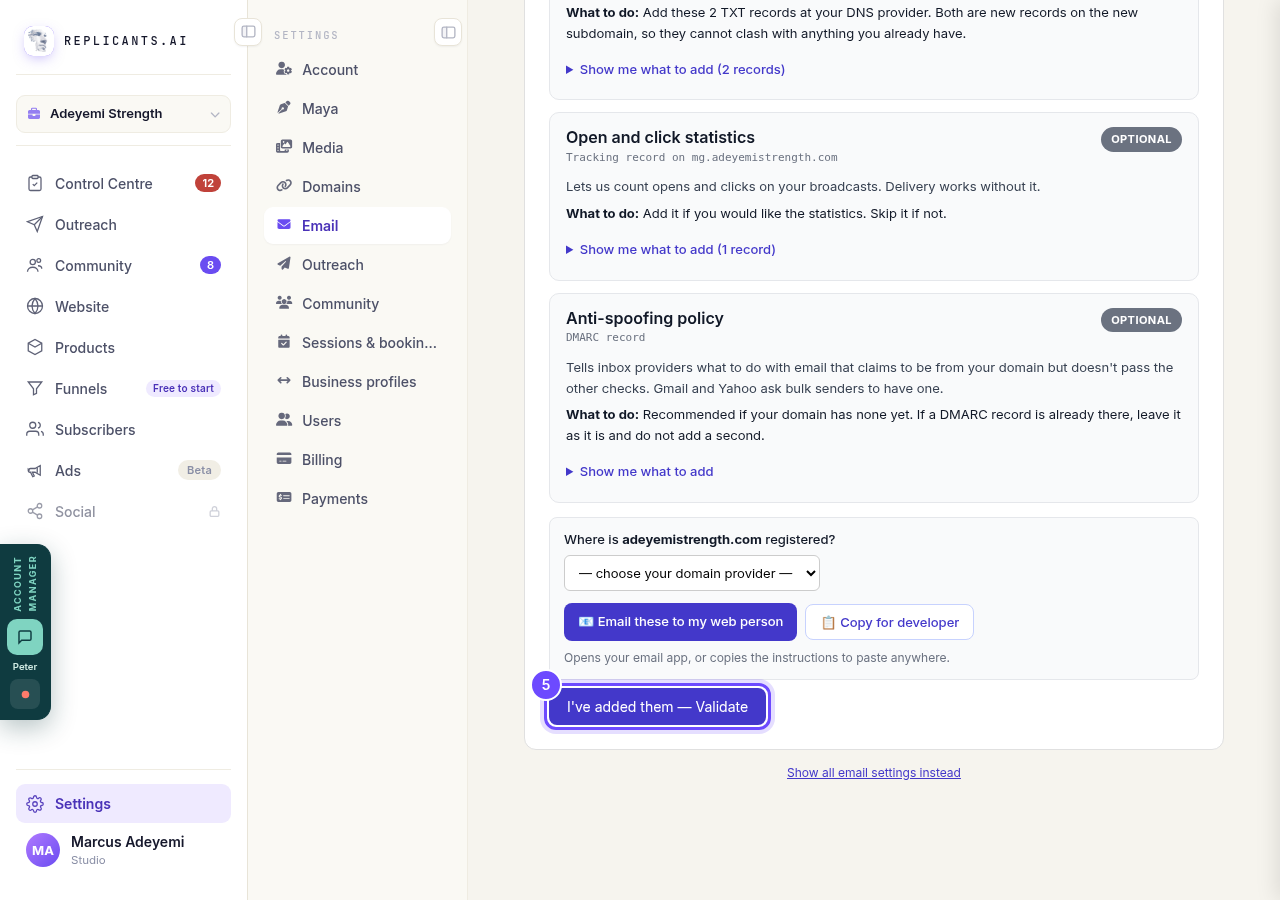
Task: Click the Website globe icon
Action: pos(35,306)
